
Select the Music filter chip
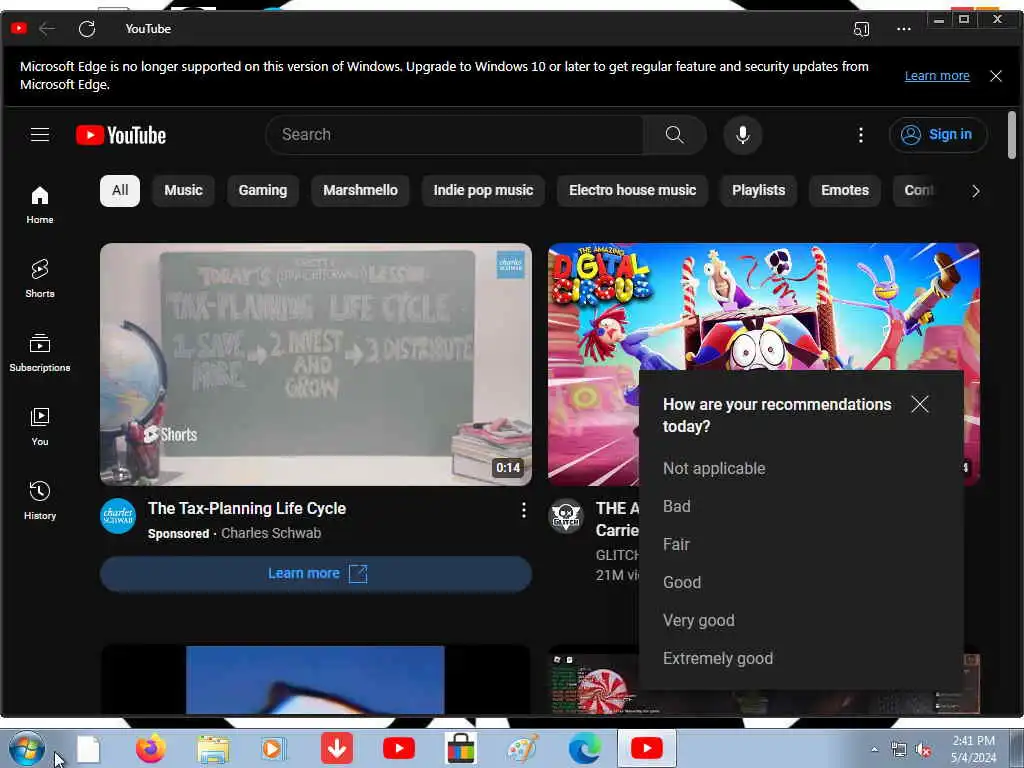[x=184, y=191]
